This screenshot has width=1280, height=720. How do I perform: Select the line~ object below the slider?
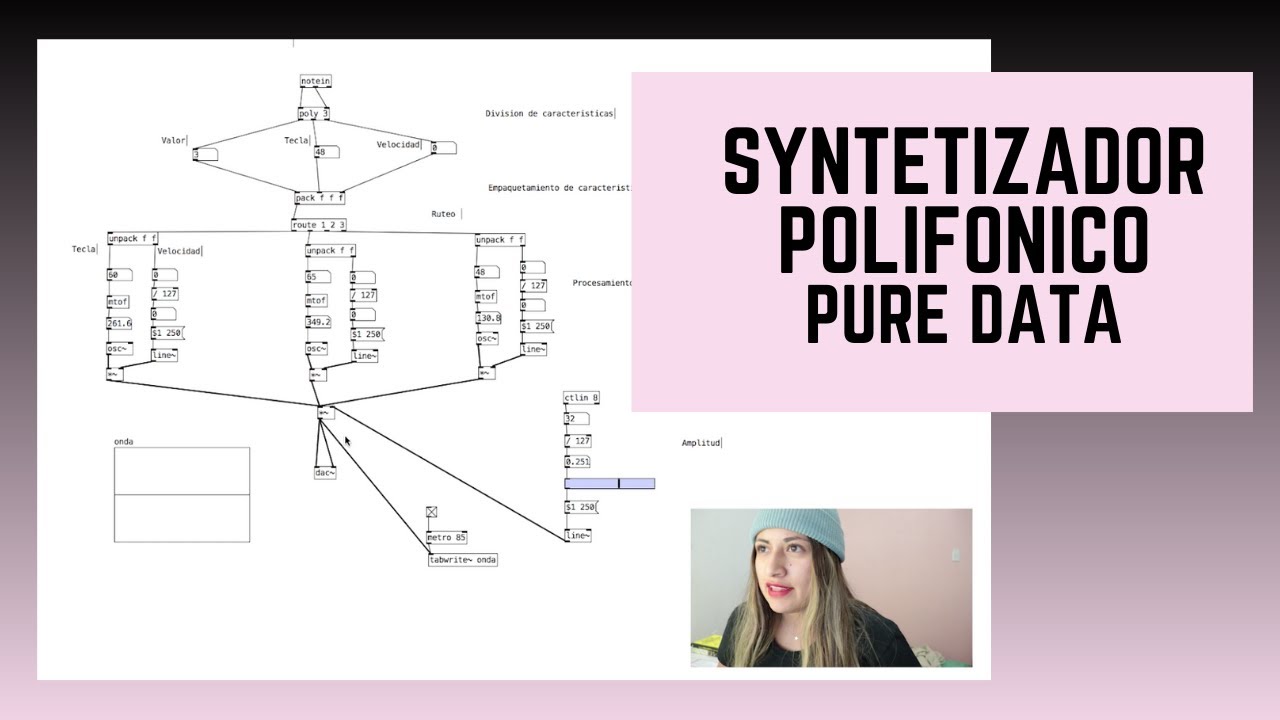[x=577, y=536]
